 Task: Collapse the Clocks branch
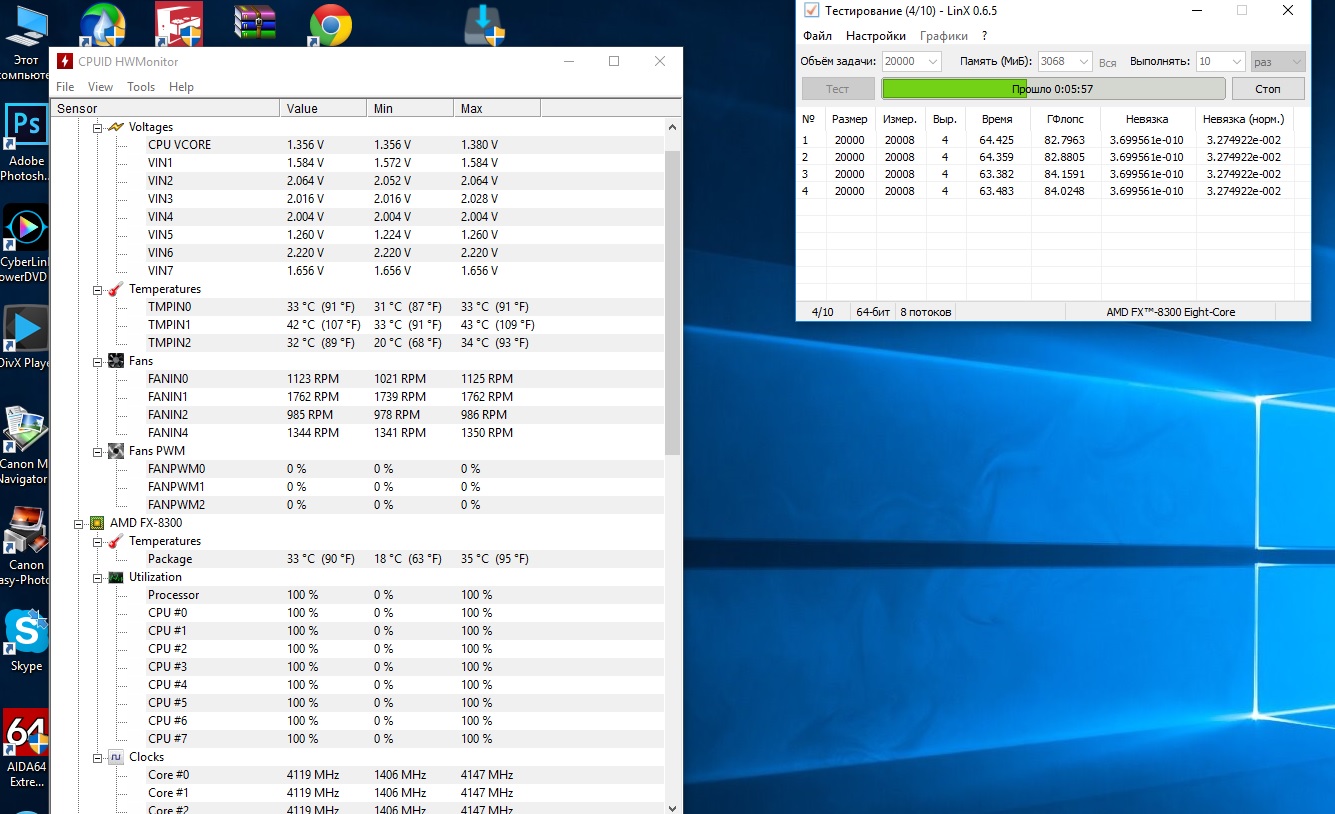tap(98, 757)
